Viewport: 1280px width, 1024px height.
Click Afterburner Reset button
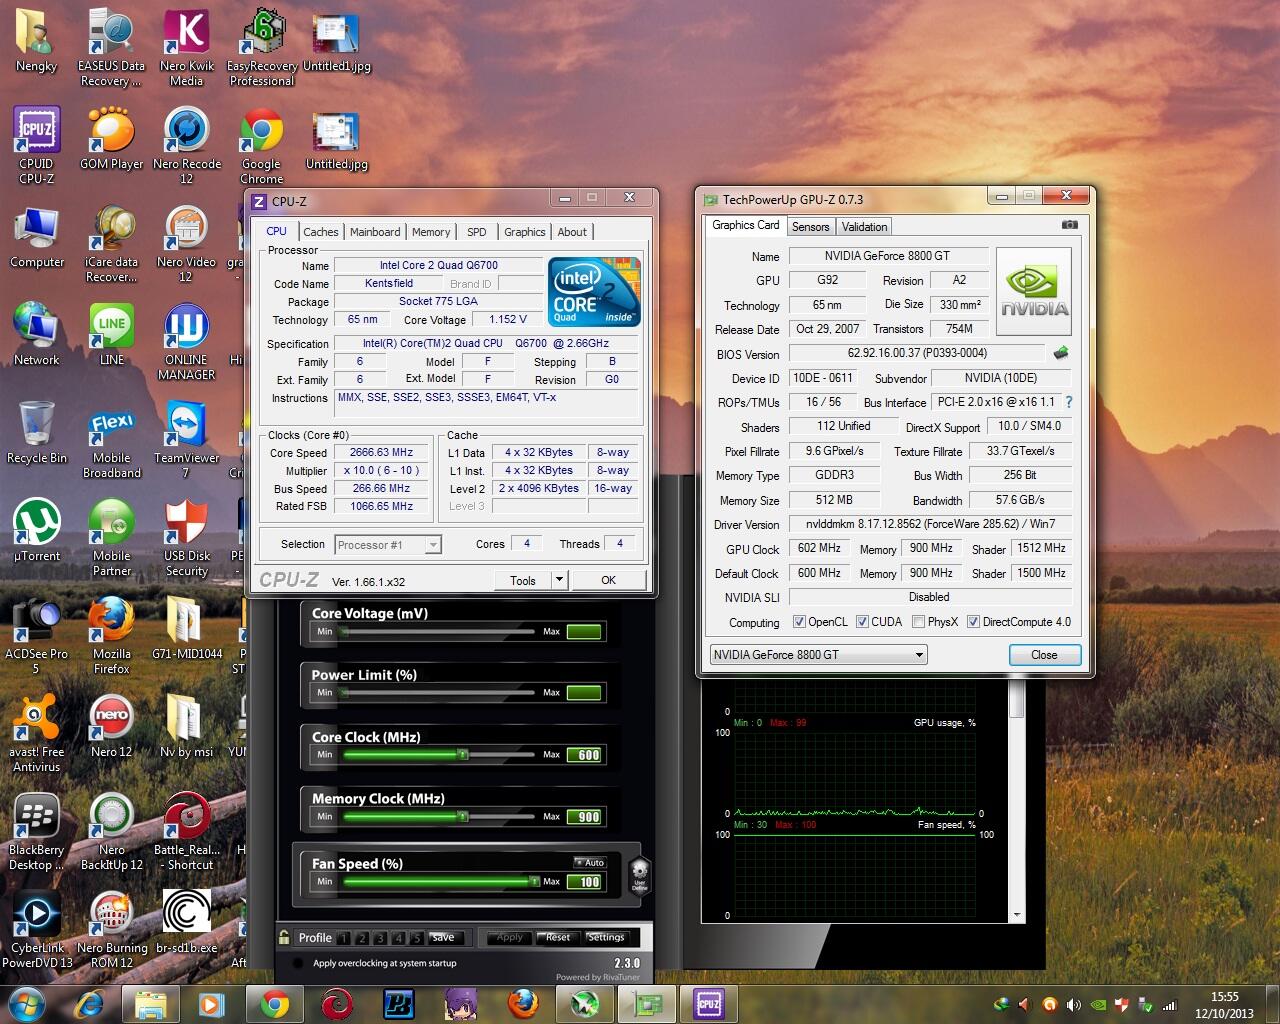(558, 938)
